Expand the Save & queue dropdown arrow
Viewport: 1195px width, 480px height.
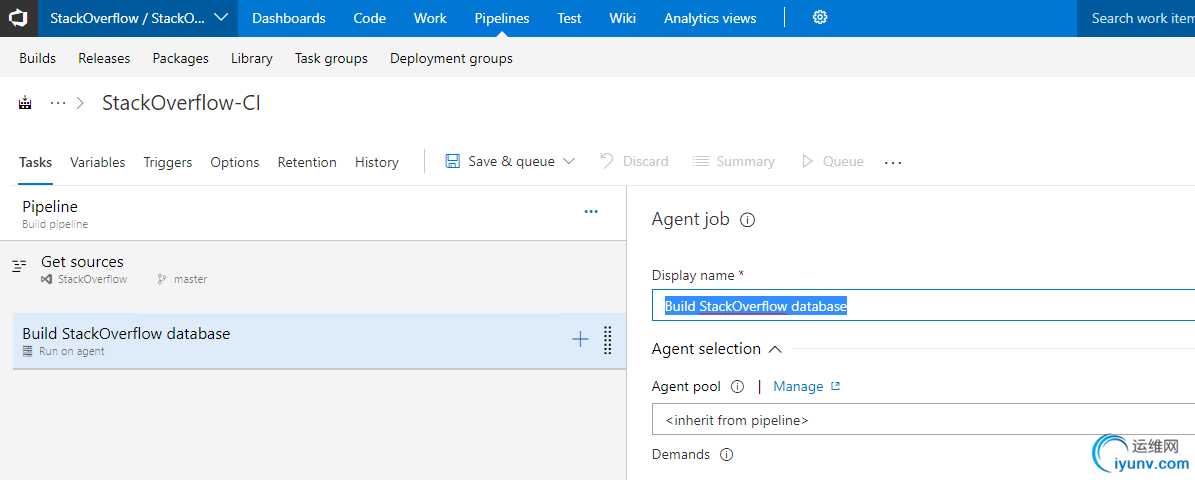point(569,162)
